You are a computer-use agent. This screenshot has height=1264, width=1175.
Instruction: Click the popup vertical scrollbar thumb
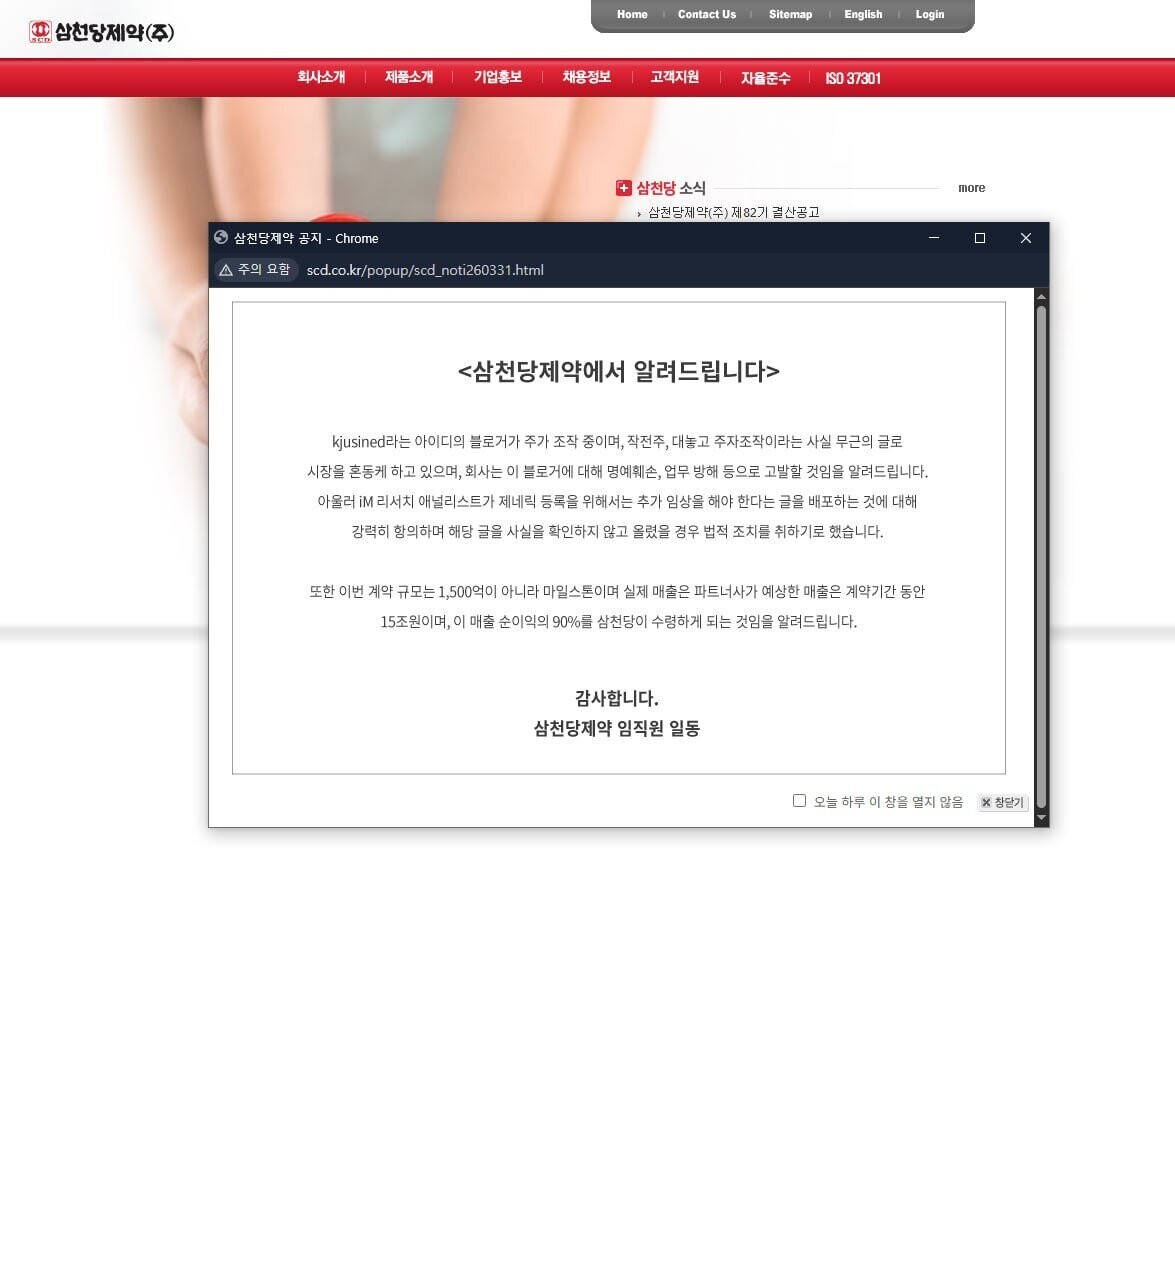pos(1041,555)
